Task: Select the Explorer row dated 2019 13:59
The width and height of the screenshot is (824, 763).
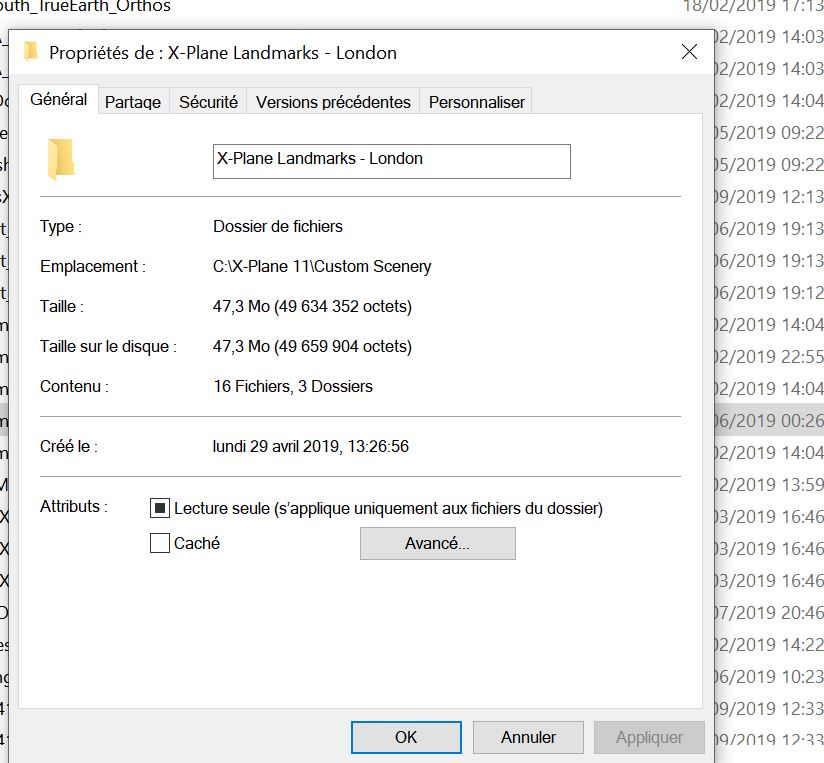Action: tap(768, 484)
